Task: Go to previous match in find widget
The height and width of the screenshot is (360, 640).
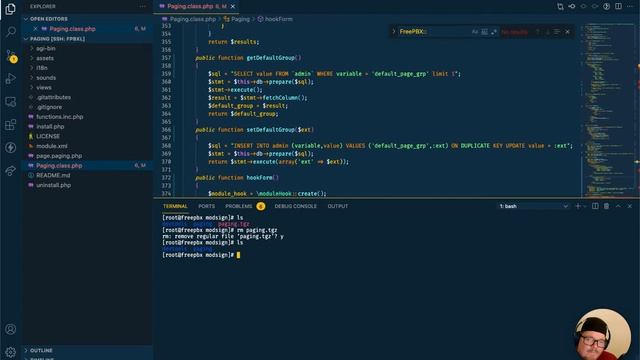Action: point(538,32)
